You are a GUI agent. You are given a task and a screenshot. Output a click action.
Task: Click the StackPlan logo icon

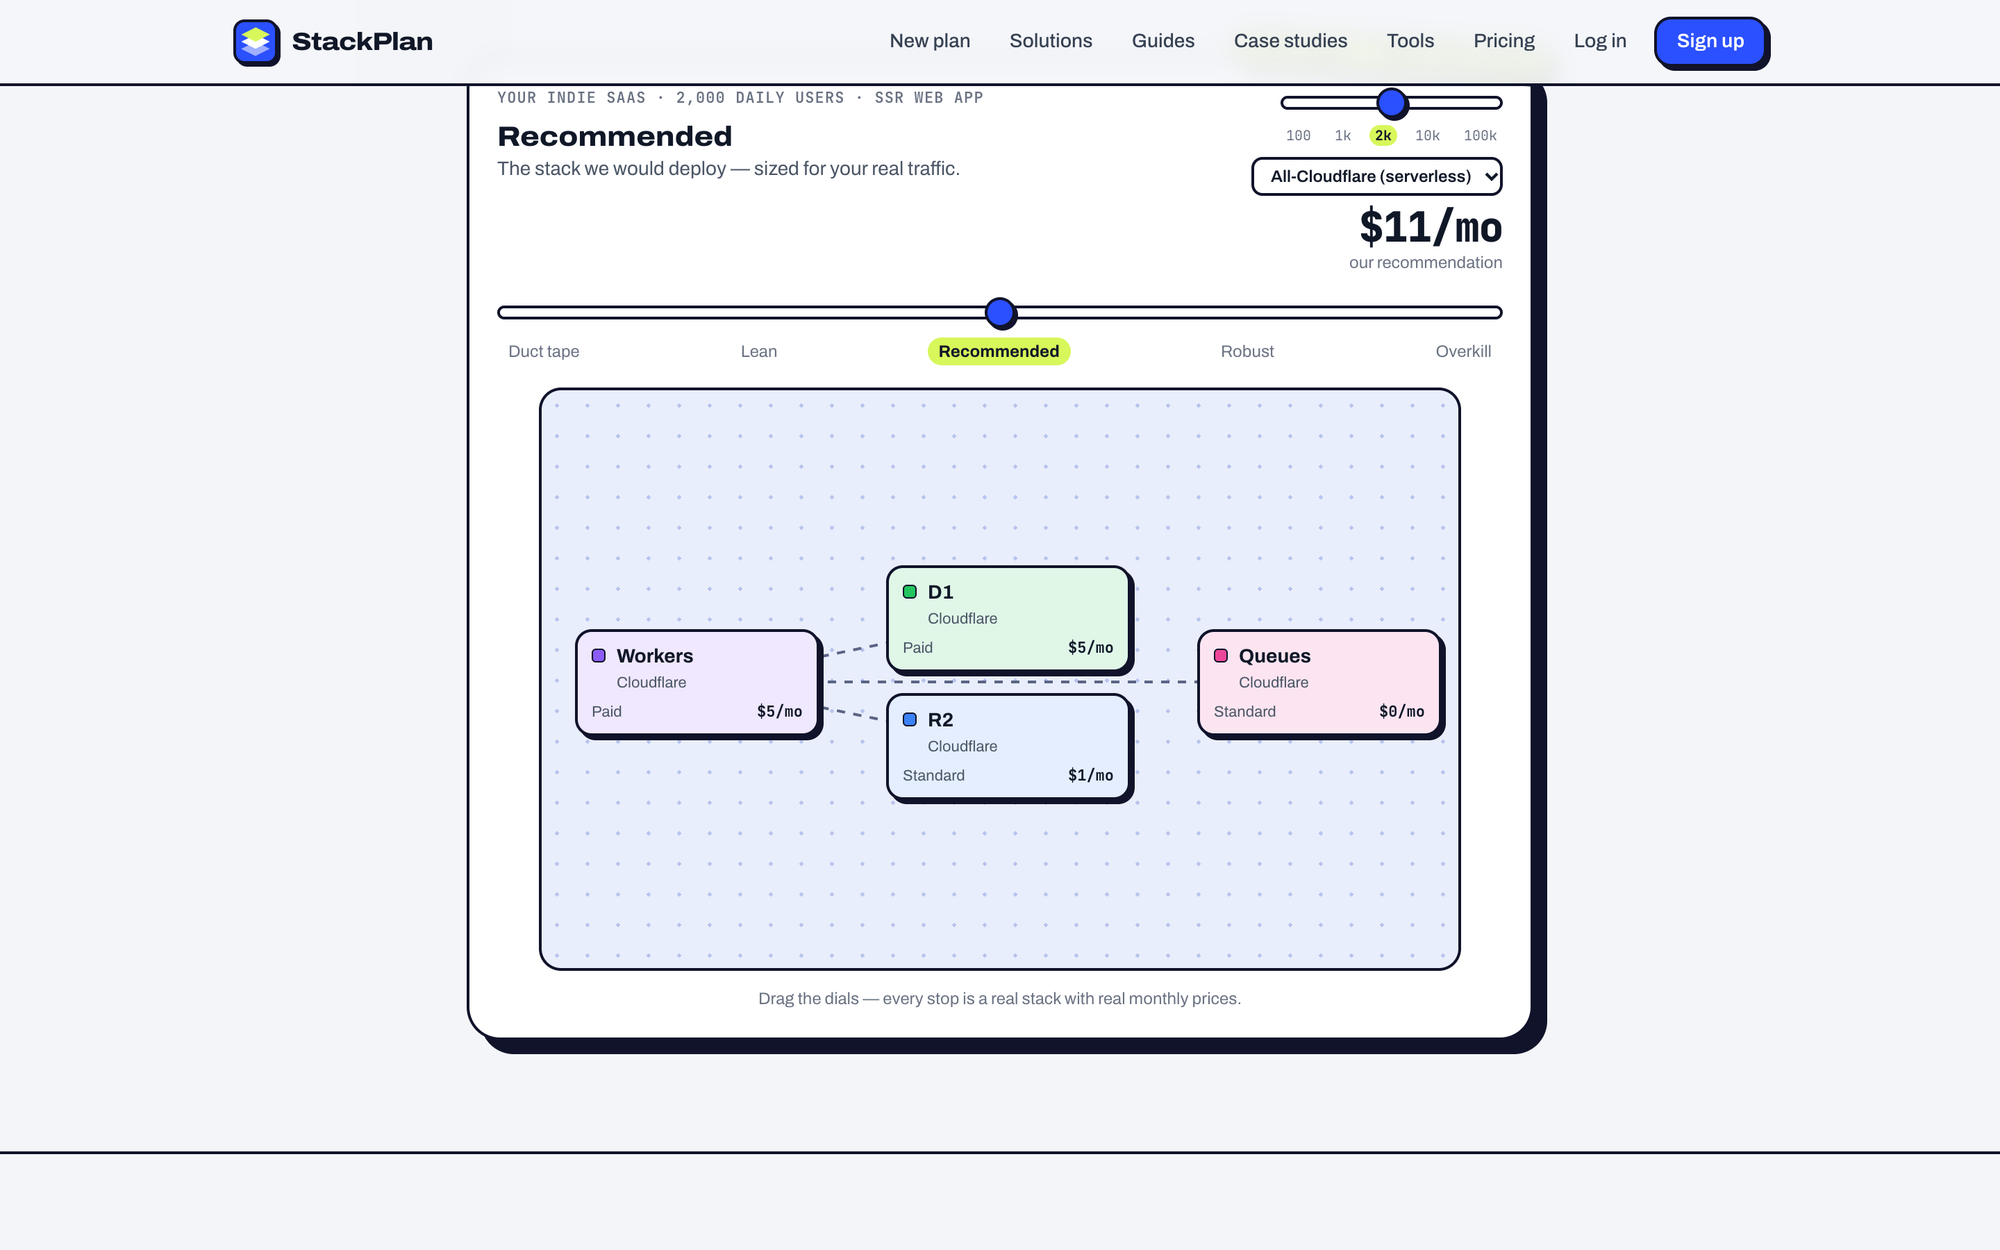click(256, 42)
